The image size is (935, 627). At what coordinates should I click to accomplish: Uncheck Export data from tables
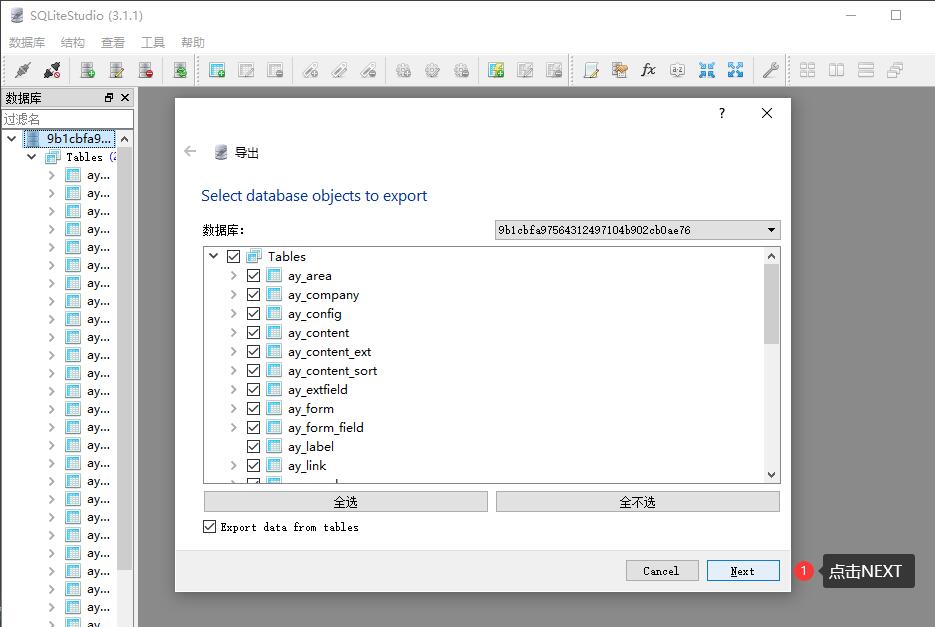coord(209,528)
